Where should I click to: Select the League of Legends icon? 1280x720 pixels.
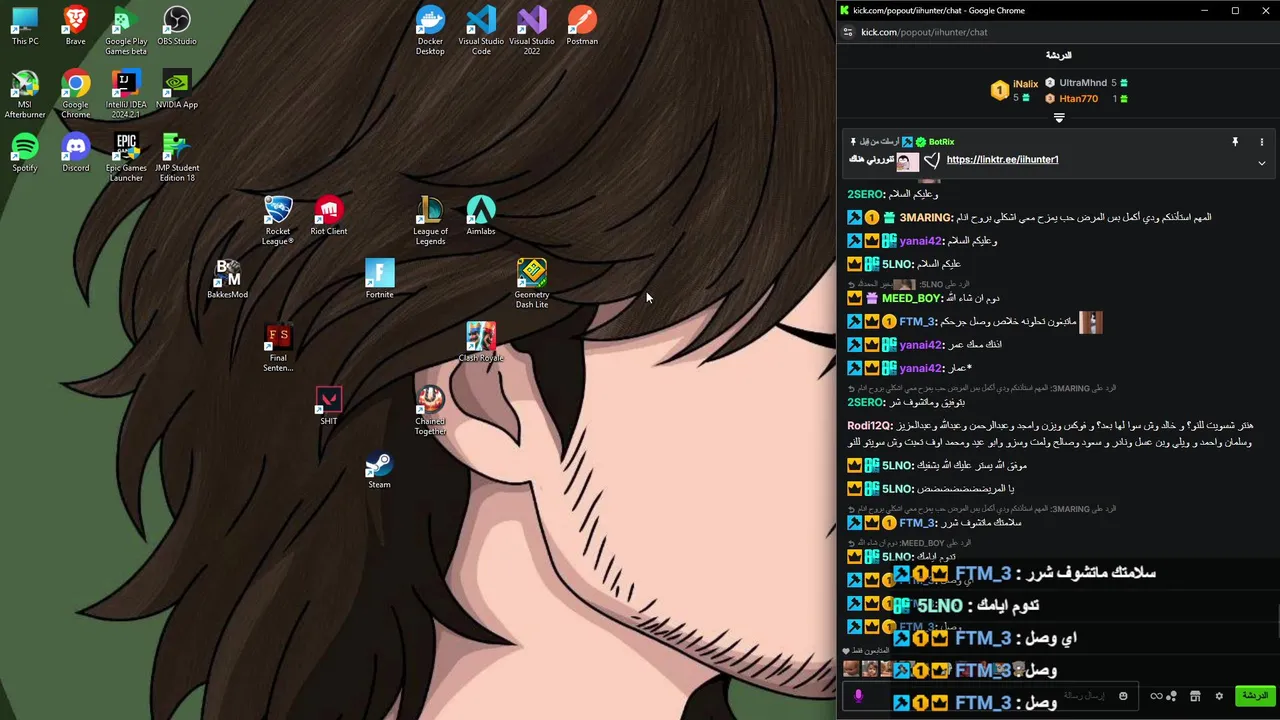[x=430, y=220]
